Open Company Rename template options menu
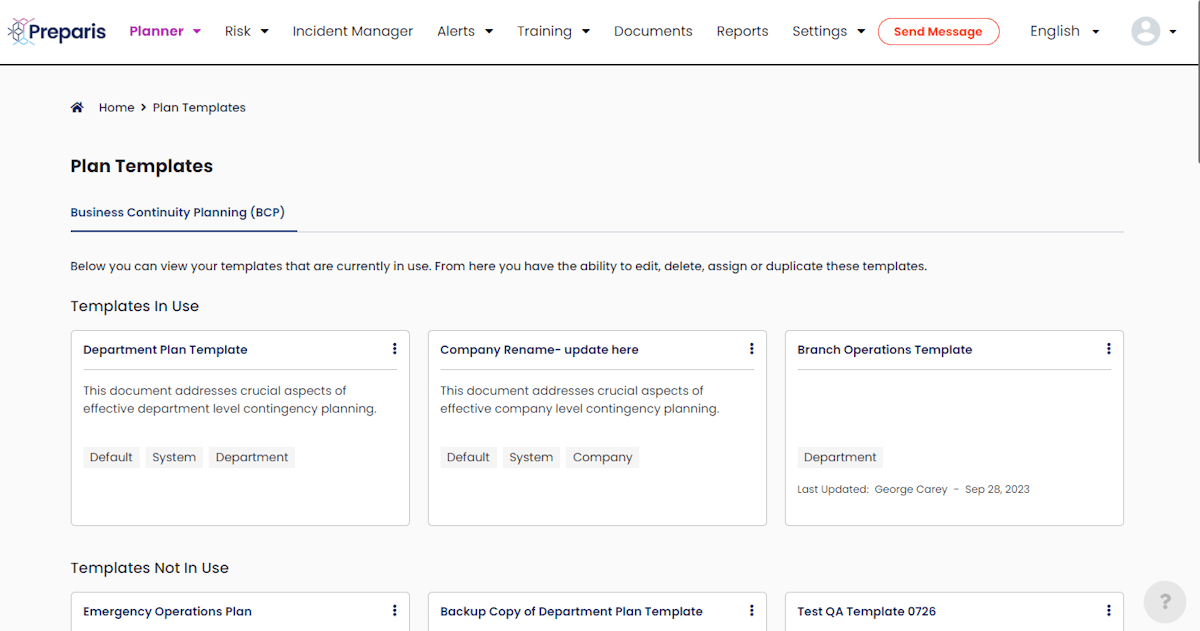This screenshot has width=1200, height=631. click(x=751, y=349)
